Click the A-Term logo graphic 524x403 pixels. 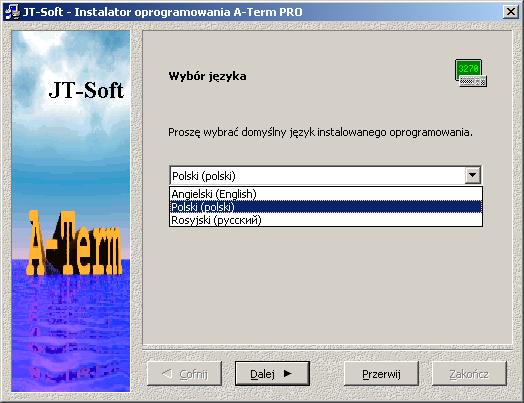[x=74, y=244]
